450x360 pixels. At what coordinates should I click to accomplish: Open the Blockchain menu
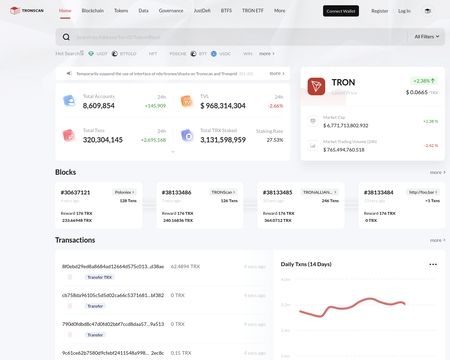pyautogui.click(x=93, y=11)
